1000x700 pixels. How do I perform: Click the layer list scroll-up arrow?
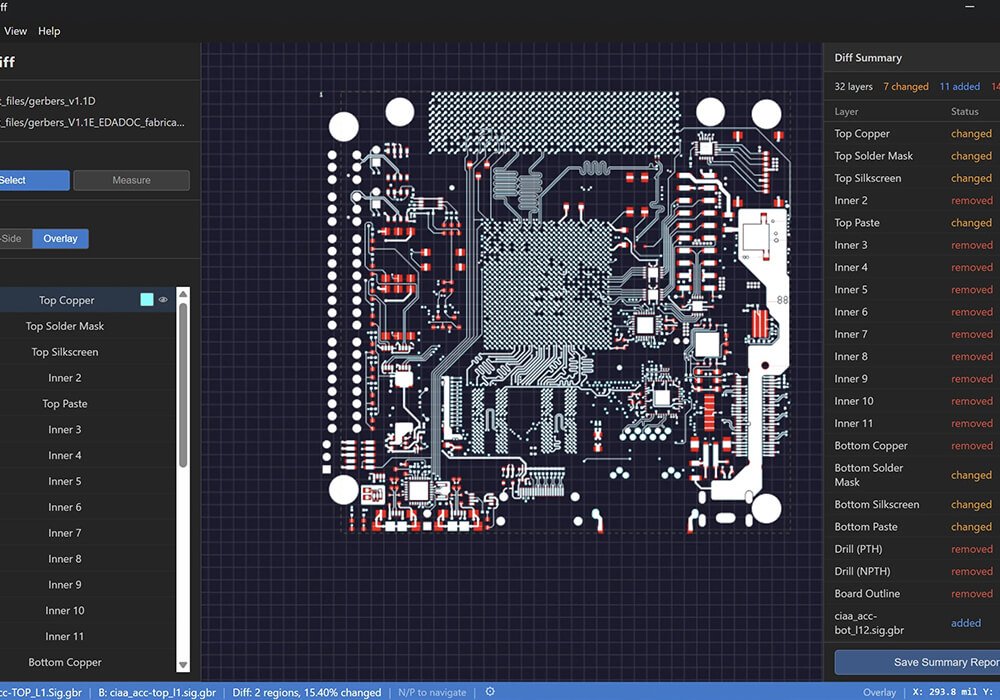click(x=183, y=294)
